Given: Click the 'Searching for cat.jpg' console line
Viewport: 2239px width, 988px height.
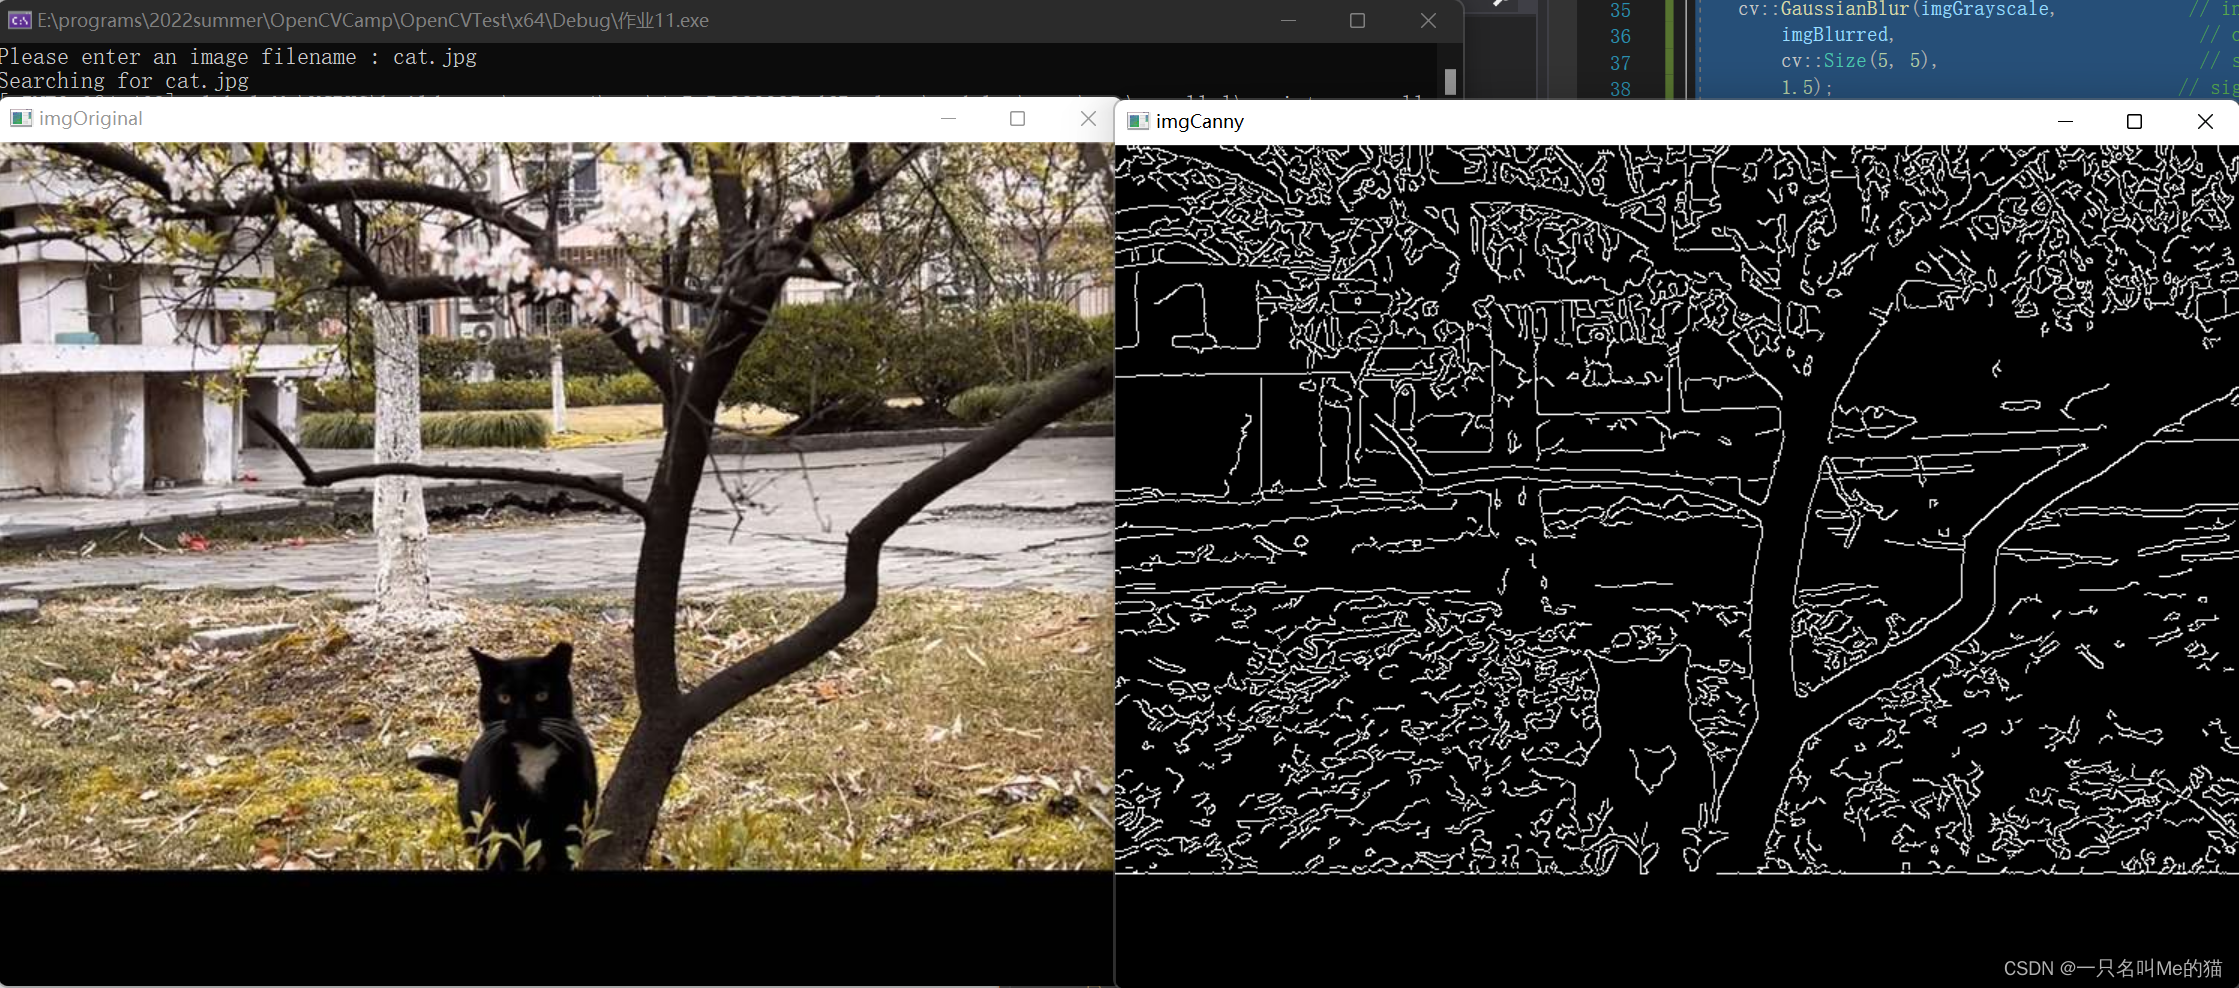Looking at the screenshot, I should [125, 81].
